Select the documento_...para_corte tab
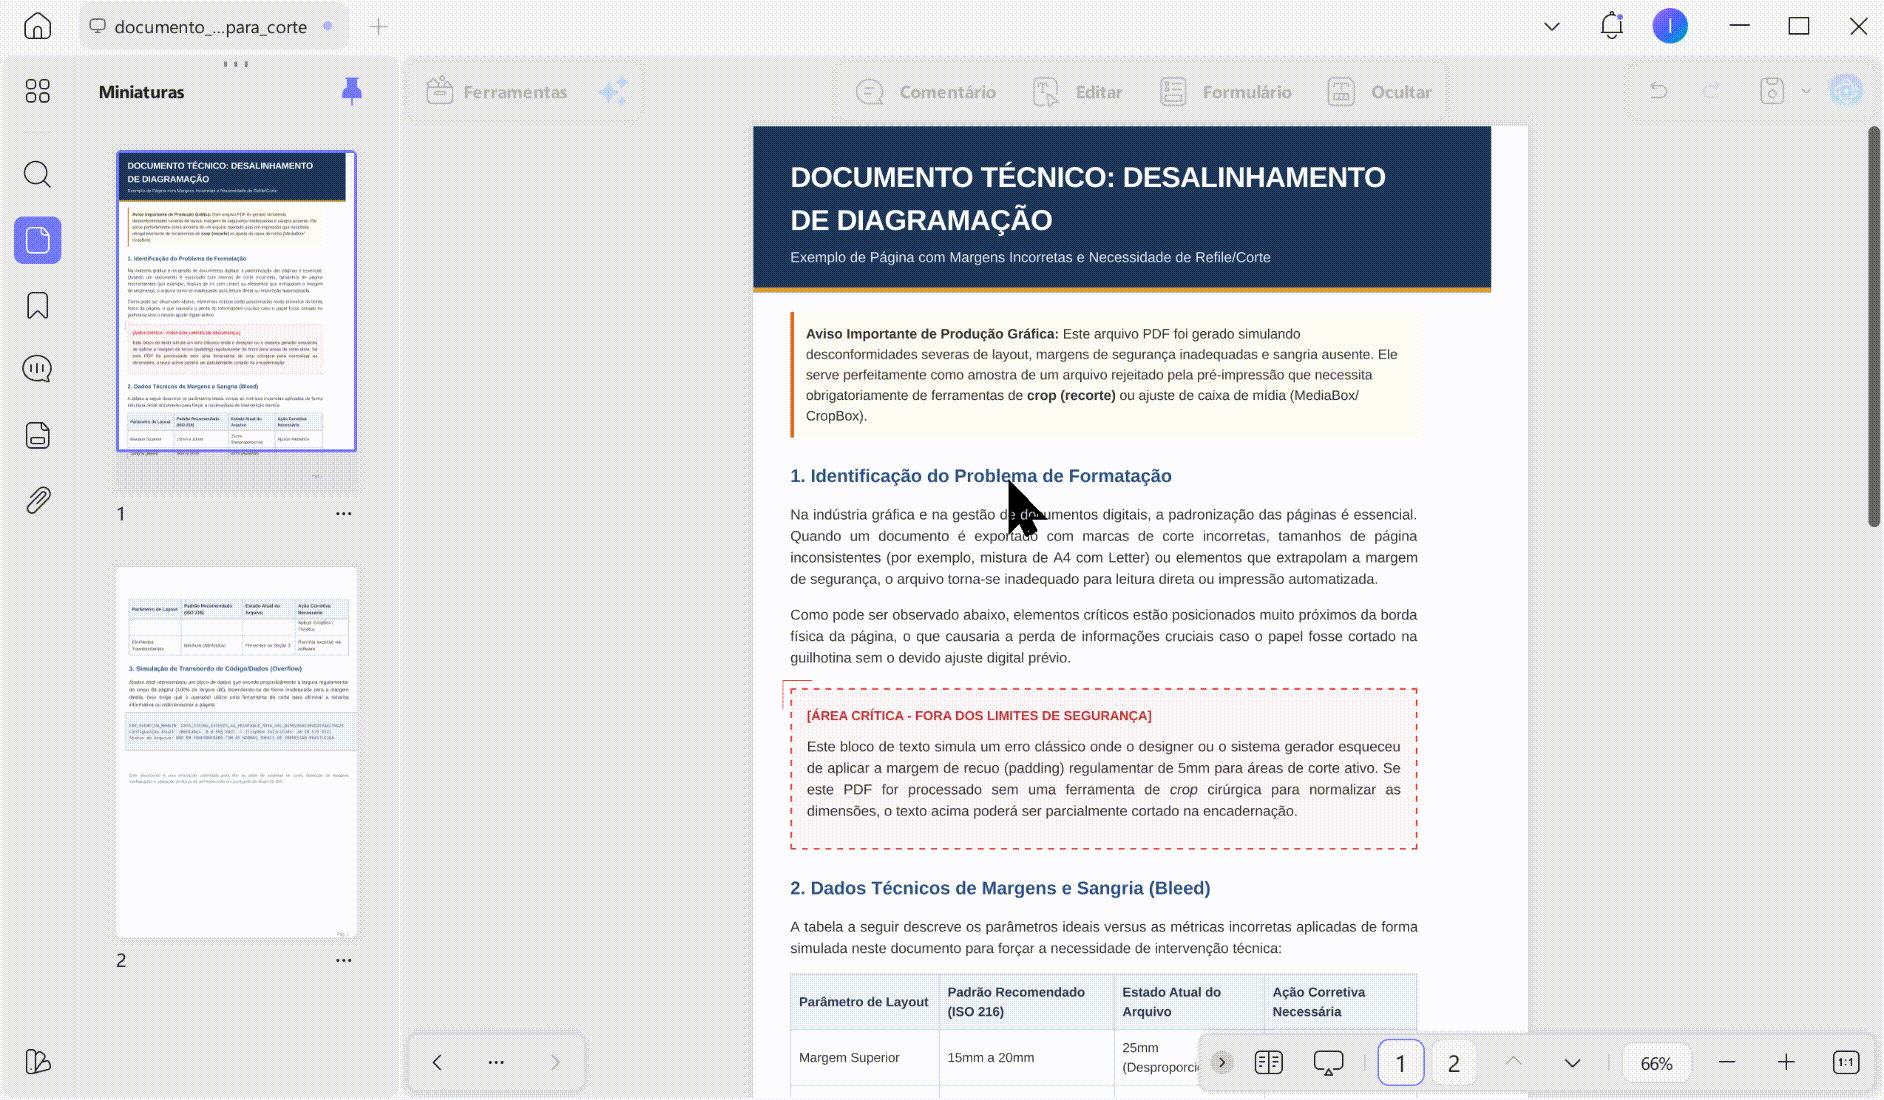 pos(213,26)
